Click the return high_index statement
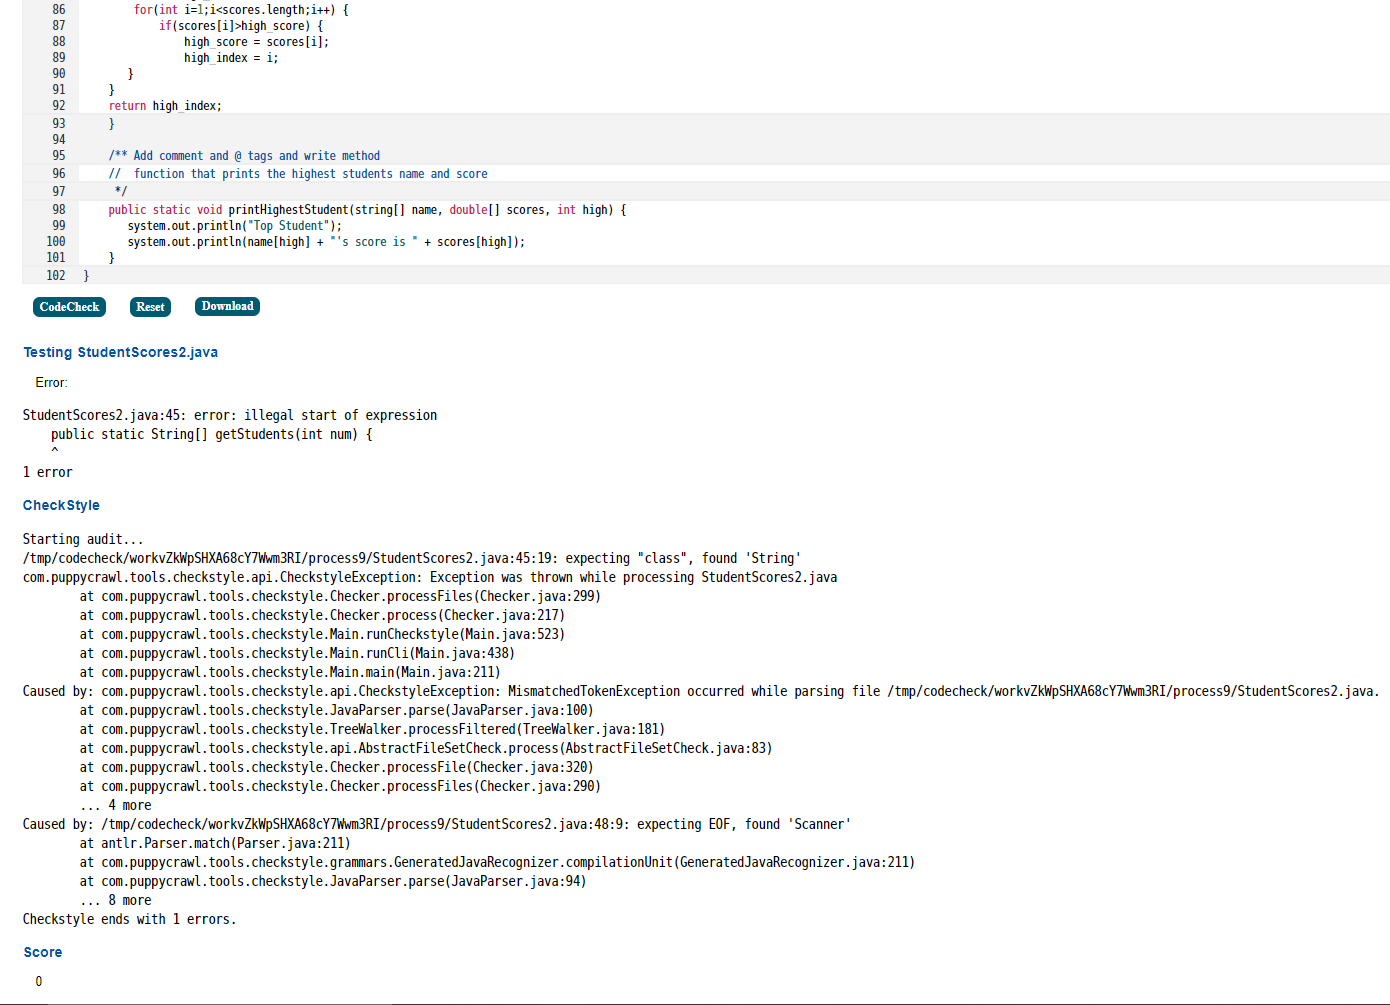The height and width of the screenshot is (1005, 1390). click(x=166, y=105)
